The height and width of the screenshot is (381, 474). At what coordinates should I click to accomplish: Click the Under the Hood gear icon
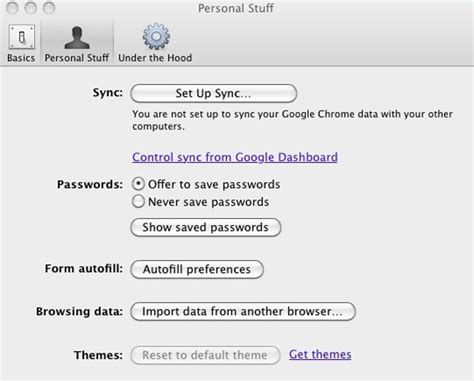pyautogui.click(x=156, y=36)
